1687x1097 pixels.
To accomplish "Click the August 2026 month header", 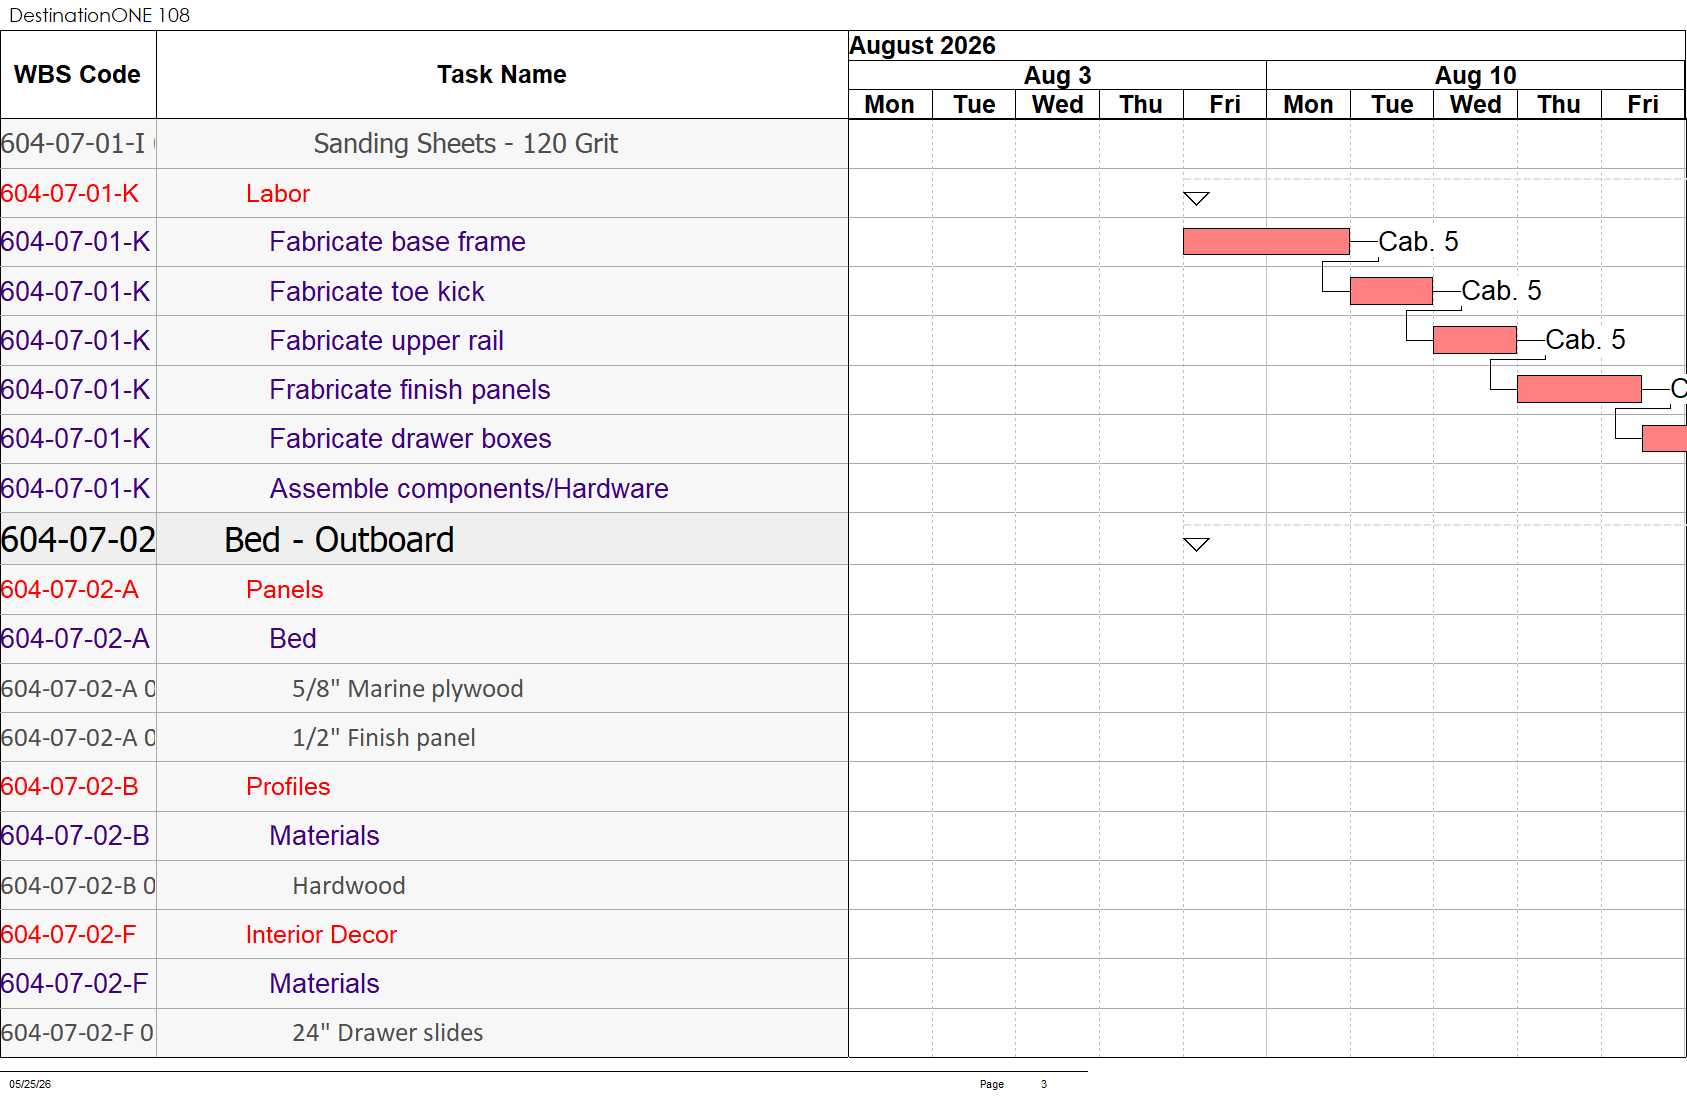I will pos(922,46).
